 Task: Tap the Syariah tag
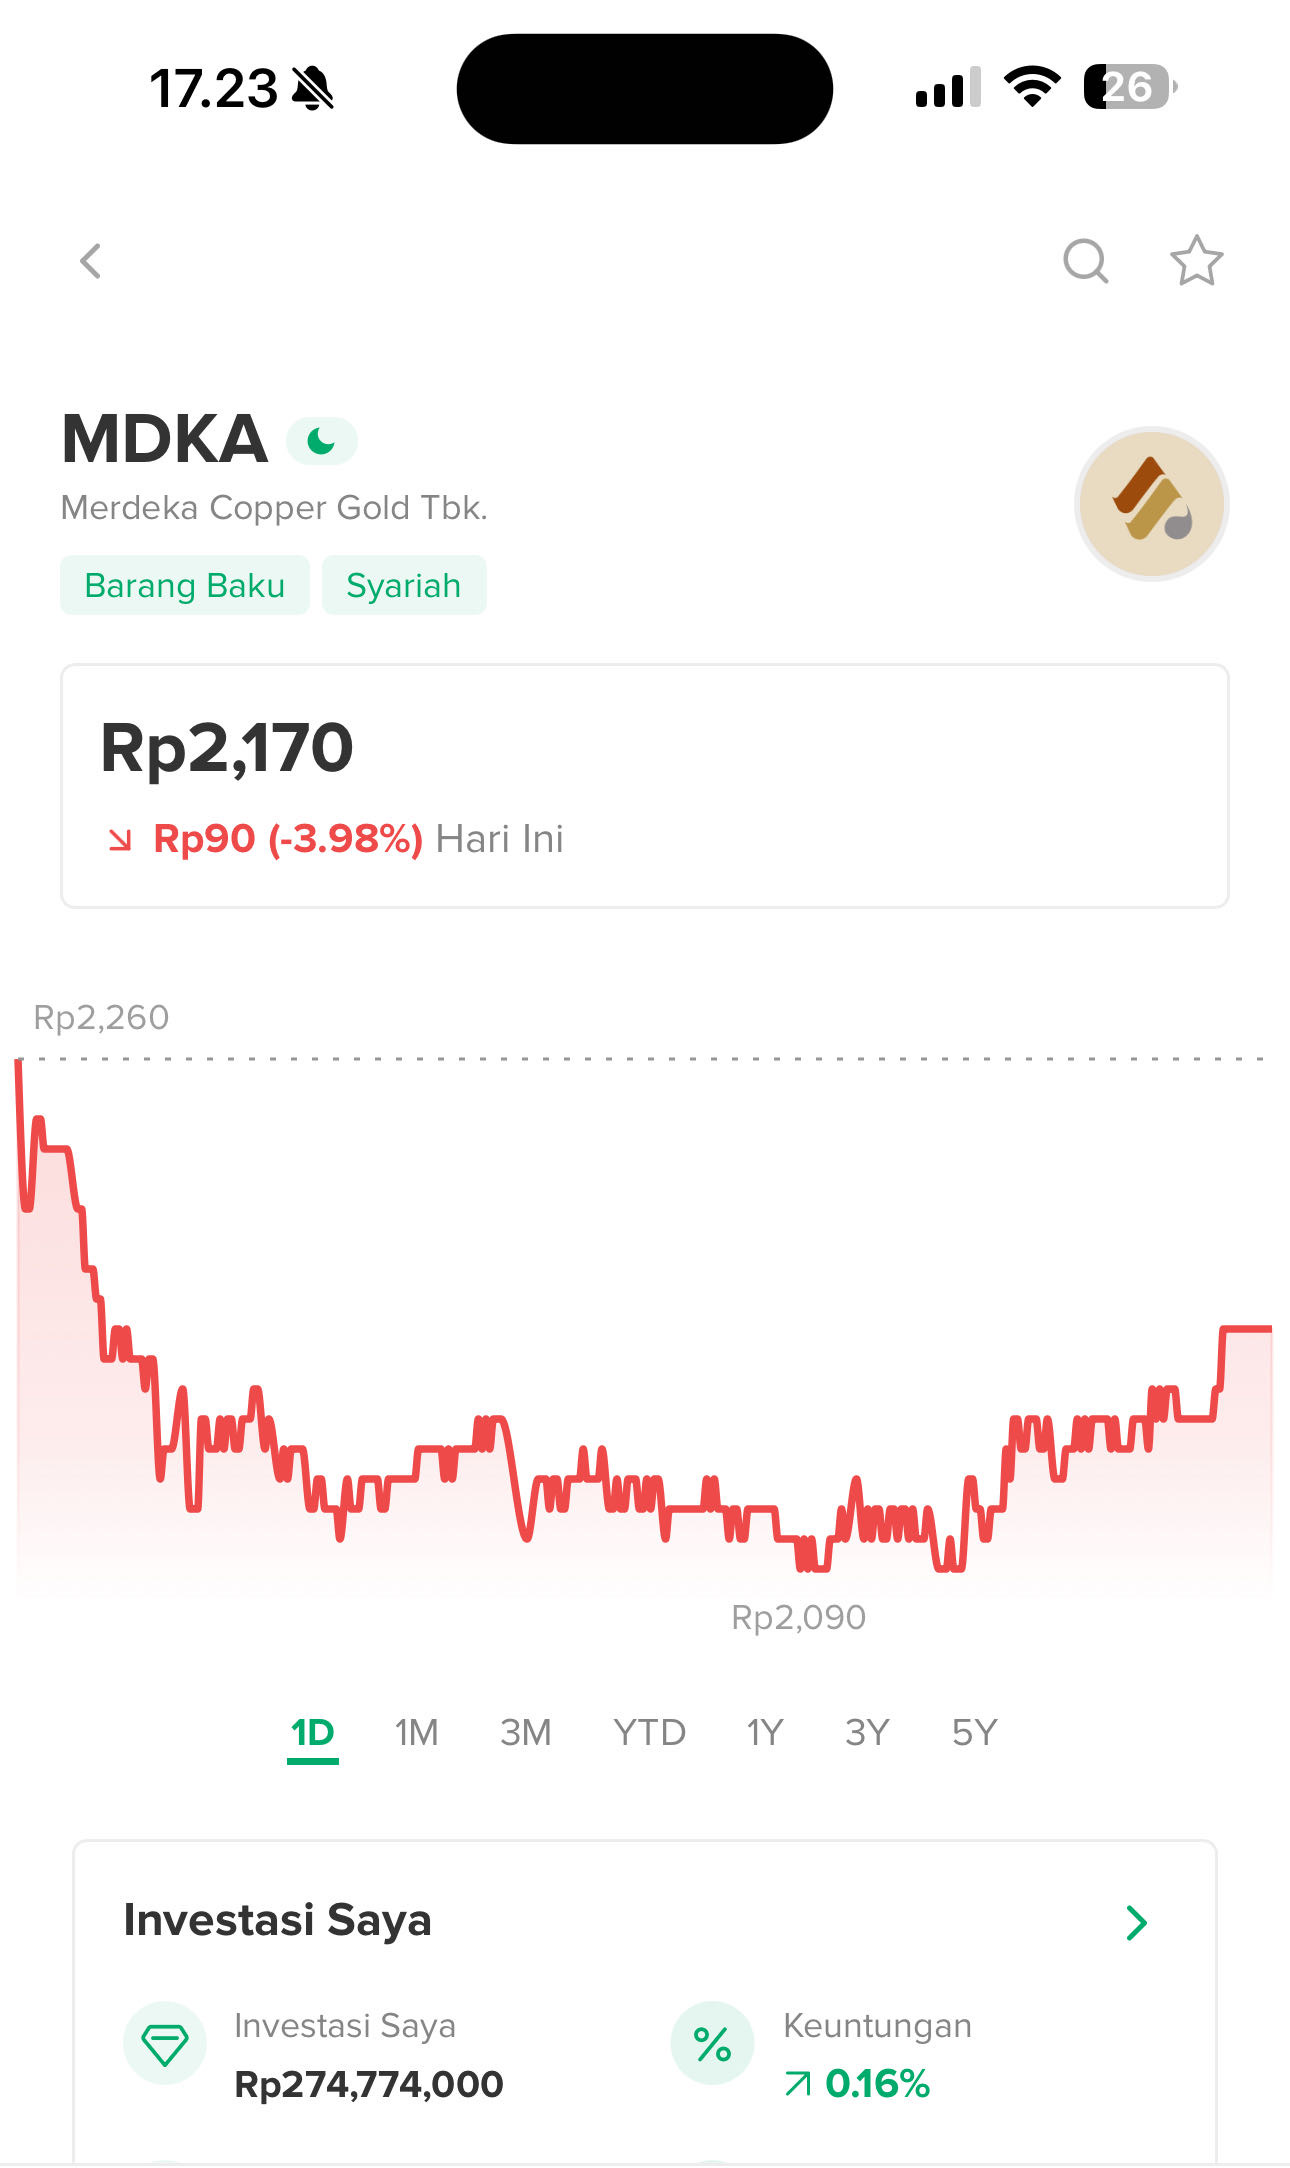(x=404, y=586)
